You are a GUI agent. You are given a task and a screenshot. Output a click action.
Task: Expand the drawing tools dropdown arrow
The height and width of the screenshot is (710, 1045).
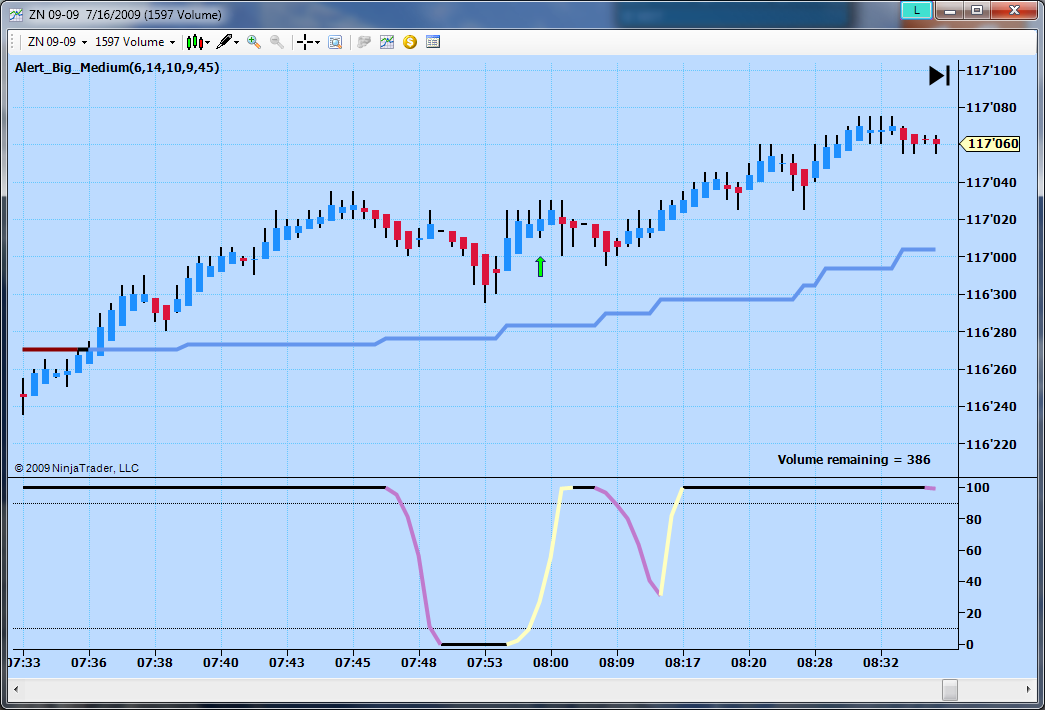237,43
